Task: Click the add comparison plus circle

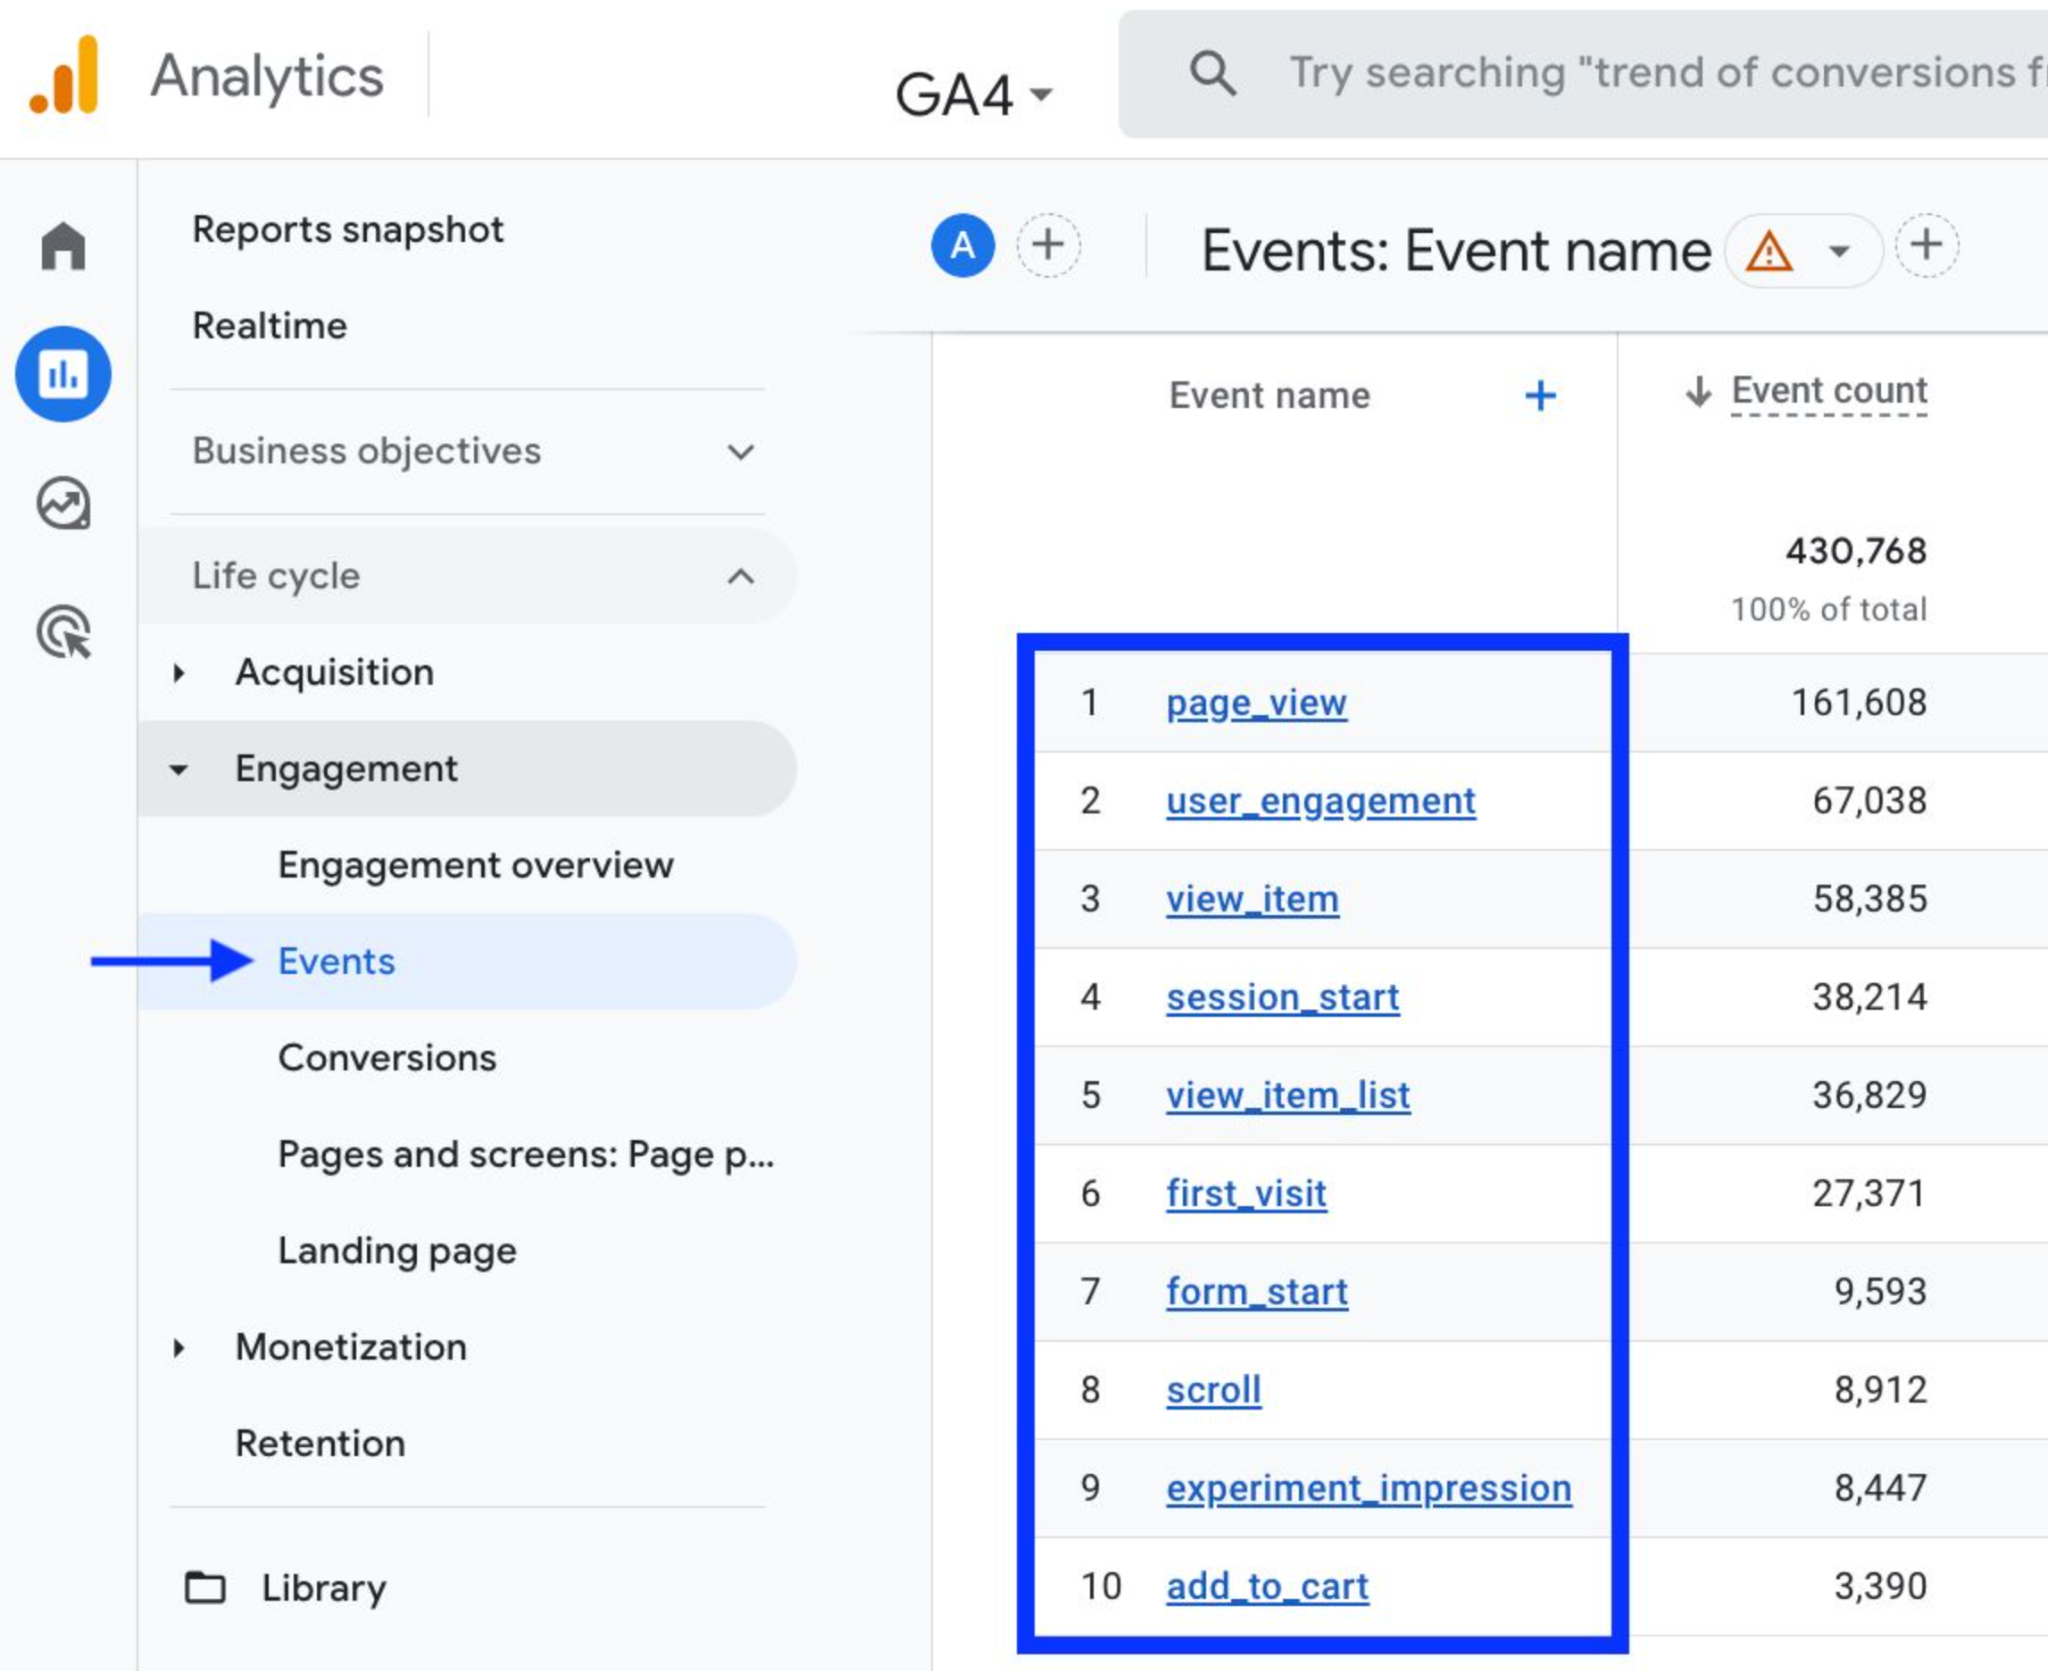Action: tap(1048, 246)
